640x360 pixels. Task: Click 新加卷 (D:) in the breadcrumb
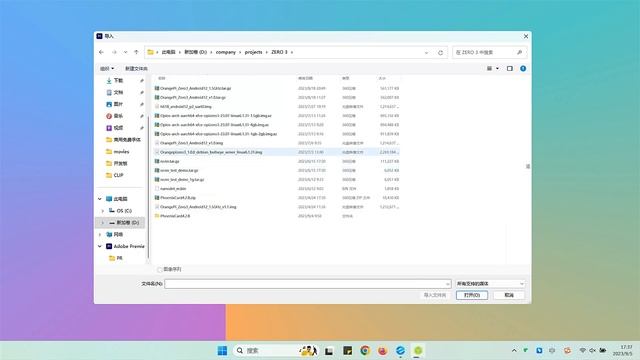pyautogui.click(x=196, y=52)
